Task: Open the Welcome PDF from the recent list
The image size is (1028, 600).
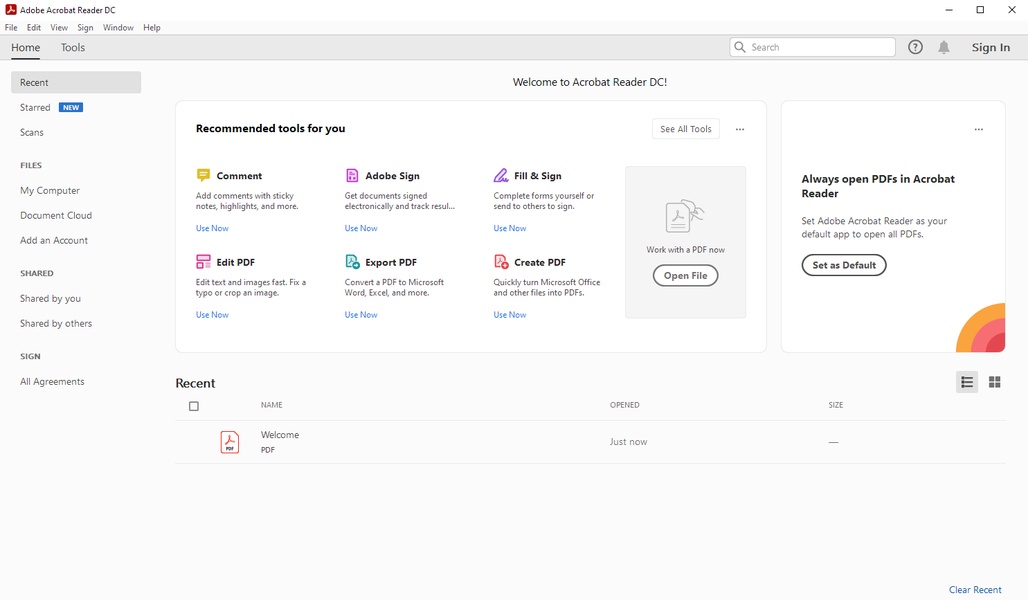Action: [x=280, y=435]
